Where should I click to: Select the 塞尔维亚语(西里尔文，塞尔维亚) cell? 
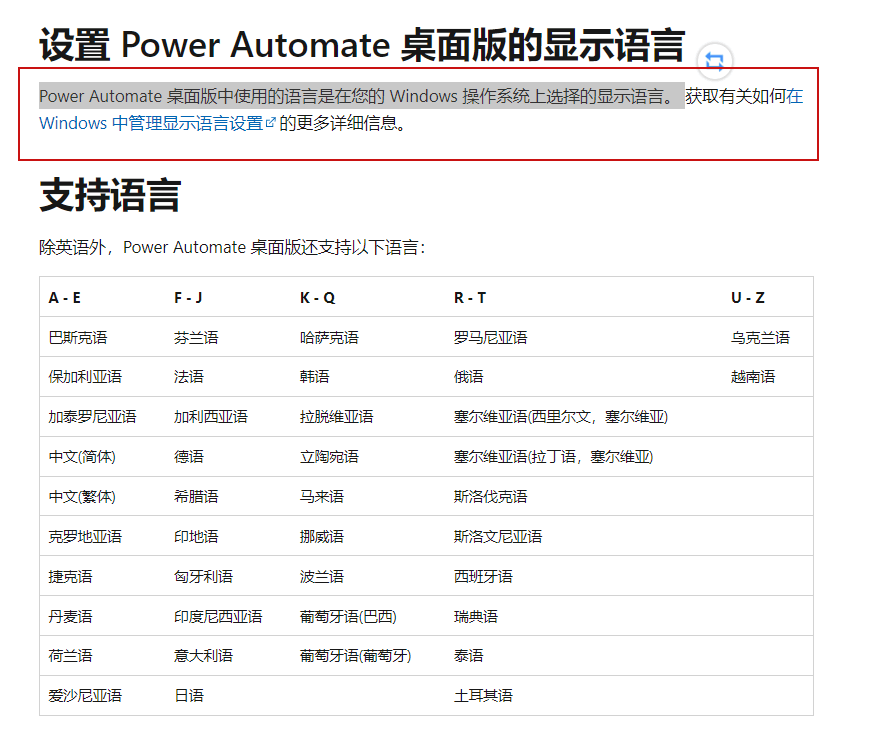point(561,417)
